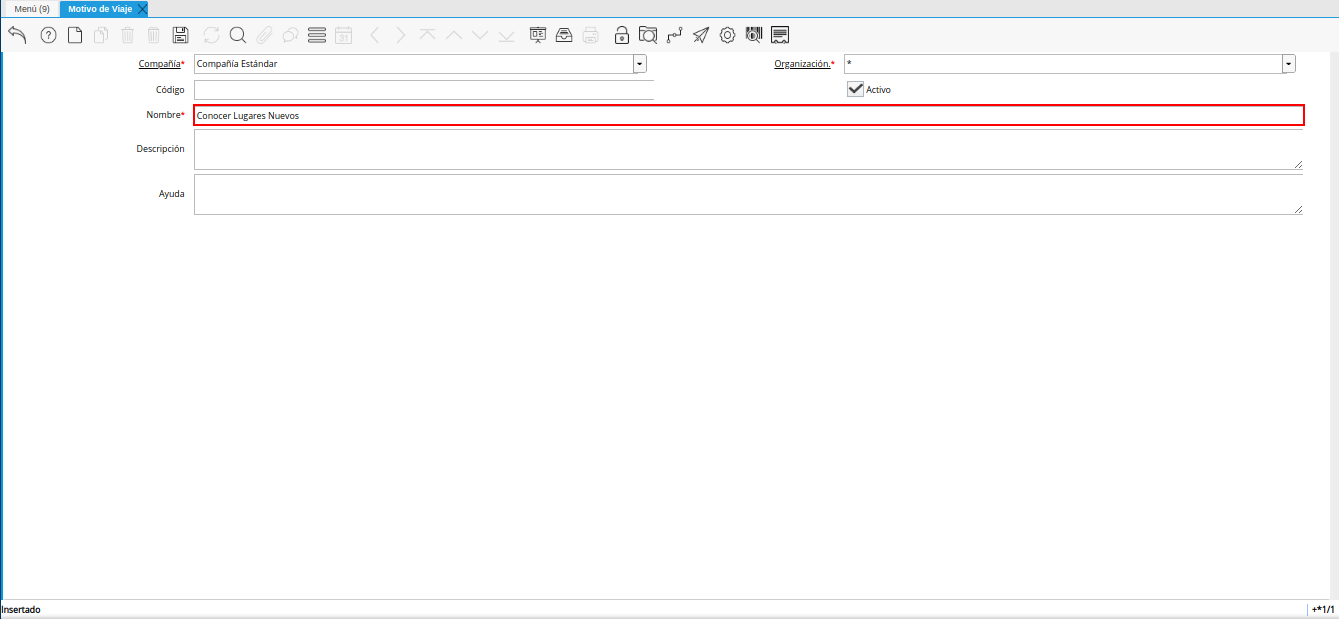Select the Motivo de Viaje tab
Screen dimensions: 1339x619
[x=100, y=8]
